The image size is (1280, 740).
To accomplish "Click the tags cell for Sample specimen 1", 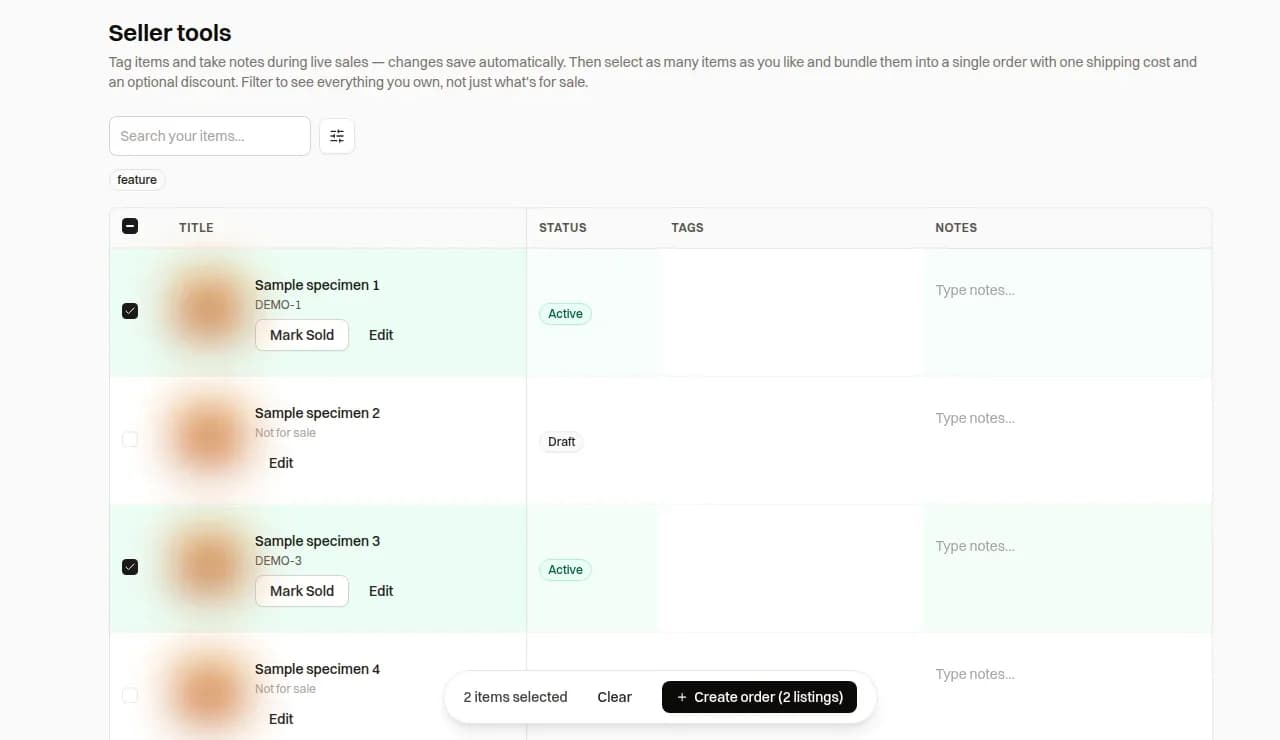I will pyautogui.click(x=792, y=313).
